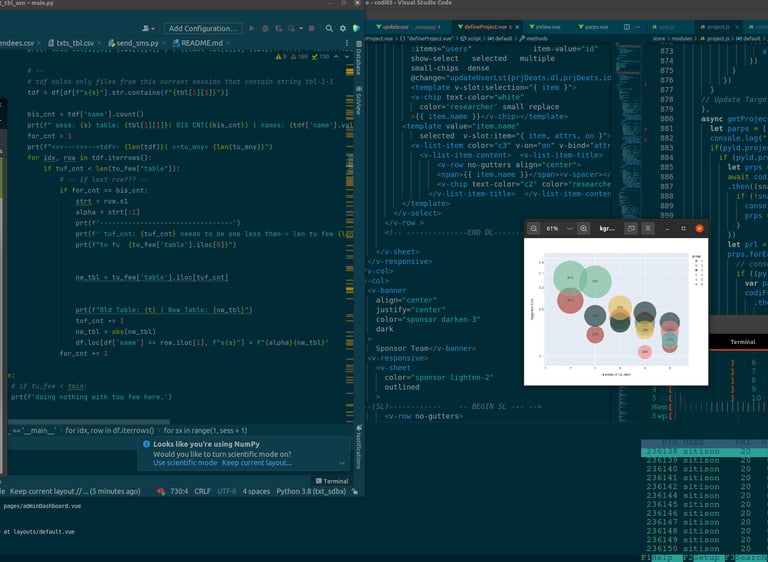Click the PyCharm Profile run icon
768x562 pixels.
291,28
